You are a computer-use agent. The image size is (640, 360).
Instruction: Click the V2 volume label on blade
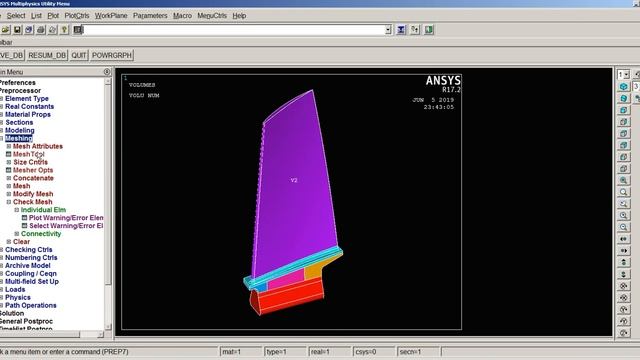(294, 180)
